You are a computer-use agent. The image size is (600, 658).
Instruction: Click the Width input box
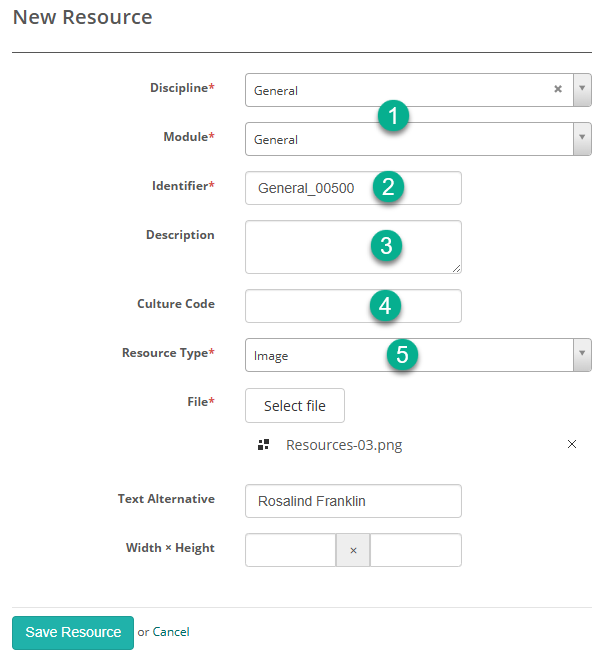tap(290, 550)
